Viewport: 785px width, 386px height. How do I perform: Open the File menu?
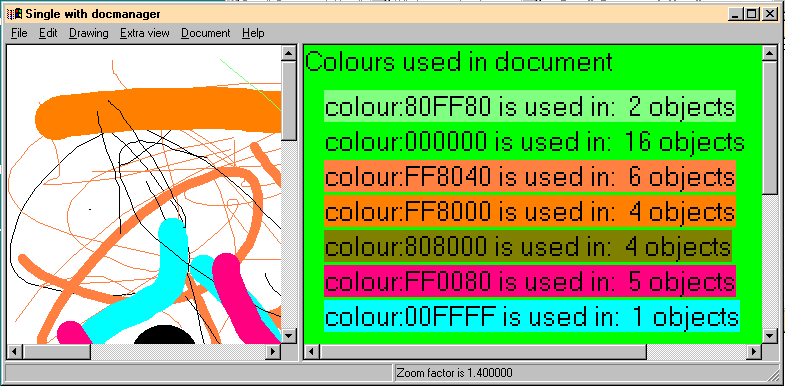(x=19, y=33)
